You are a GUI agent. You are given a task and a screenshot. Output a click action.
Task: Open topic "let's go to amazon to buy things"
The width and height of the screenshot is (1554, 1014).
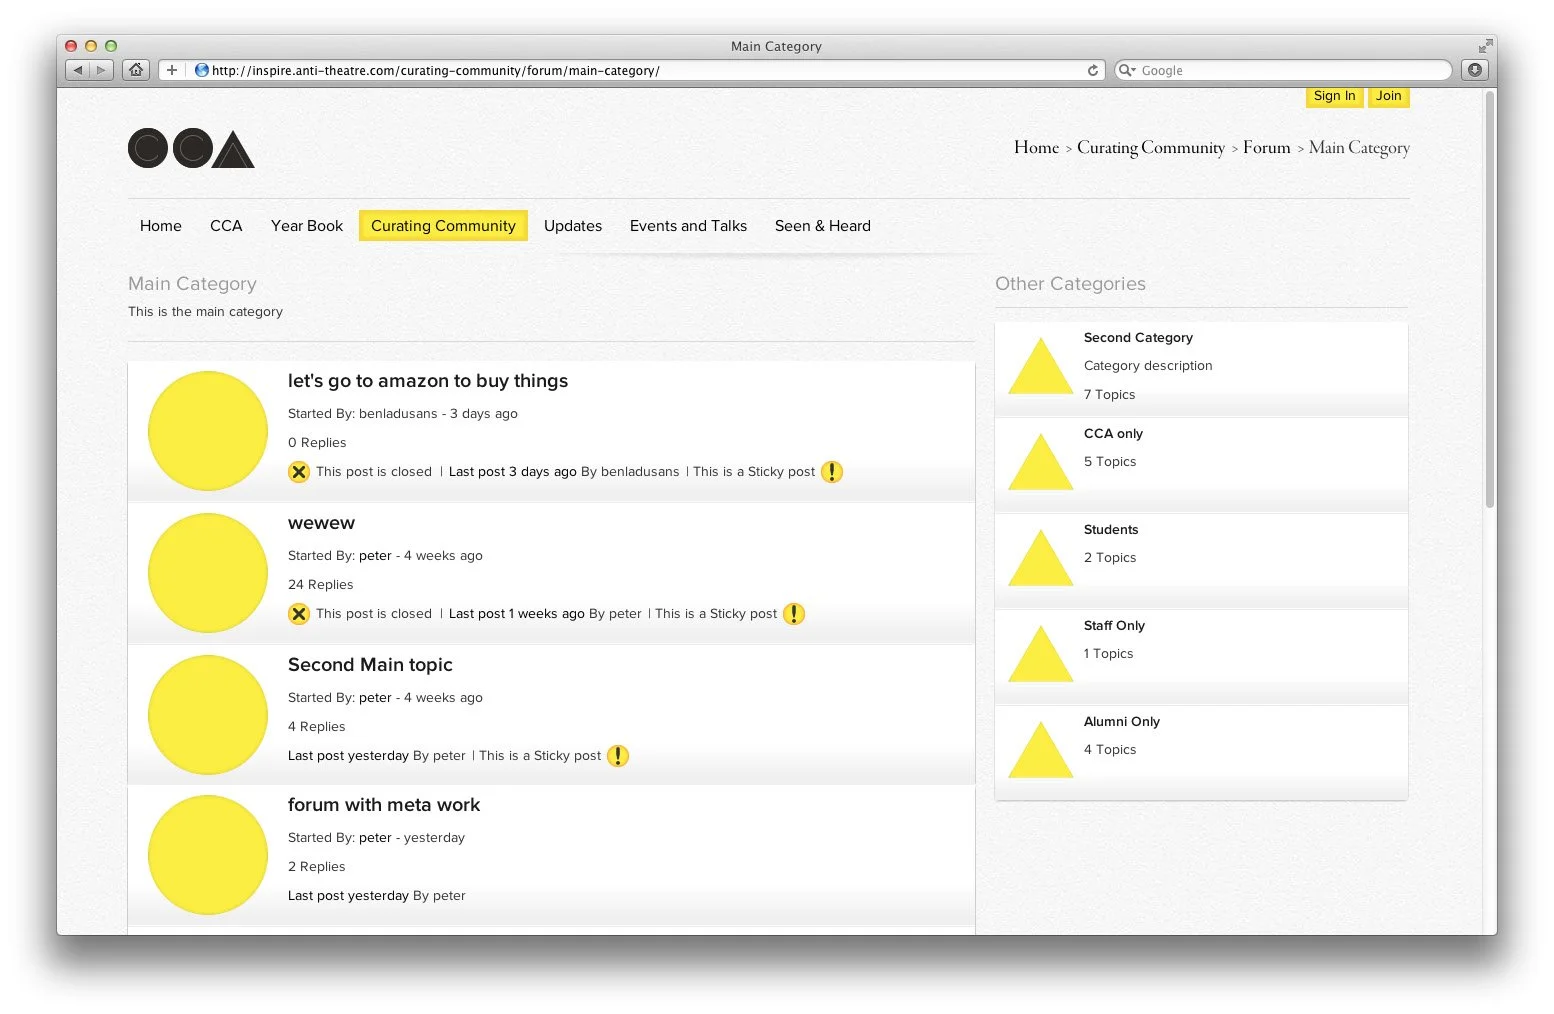coord(428,381)
